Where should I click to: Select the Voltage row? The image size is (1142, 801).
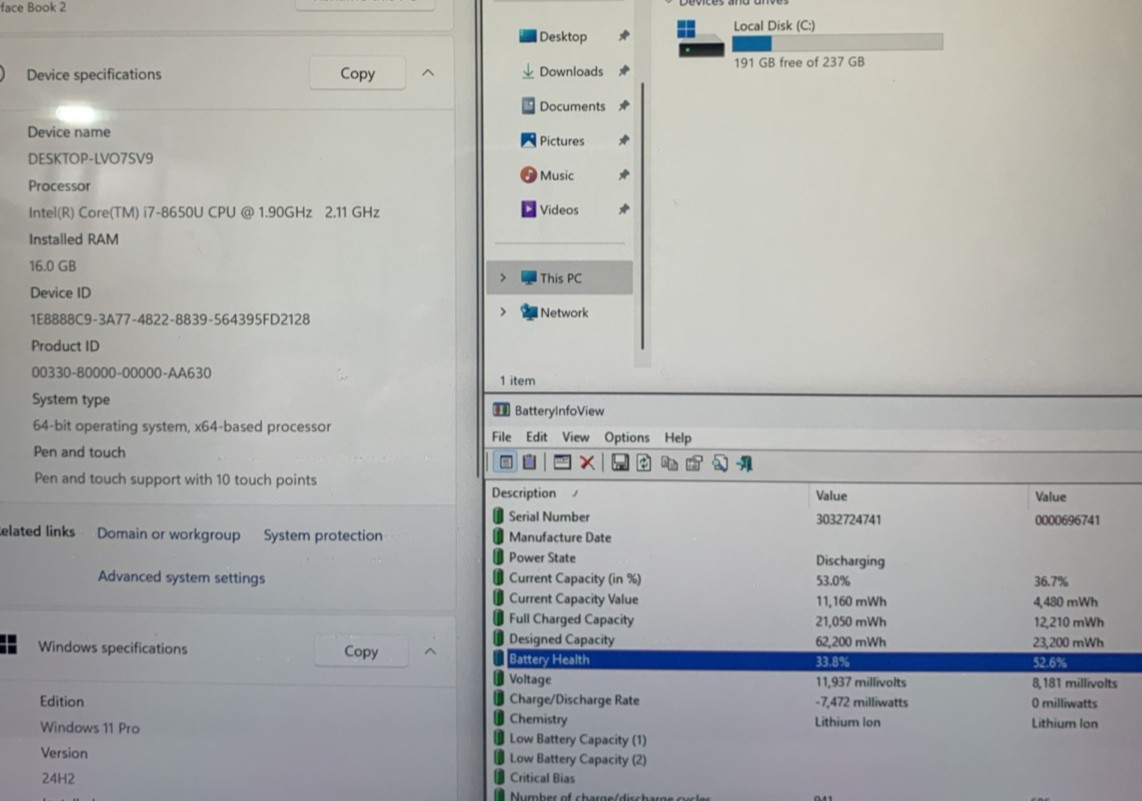pyautogui.click(x=814, y=680)
